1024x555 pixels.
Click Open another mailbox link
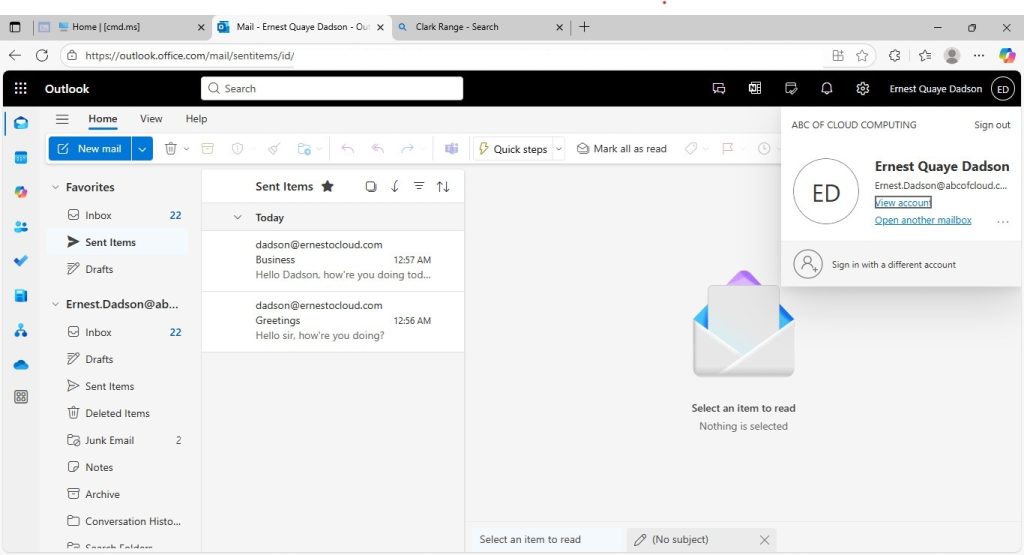click(923, 220)
